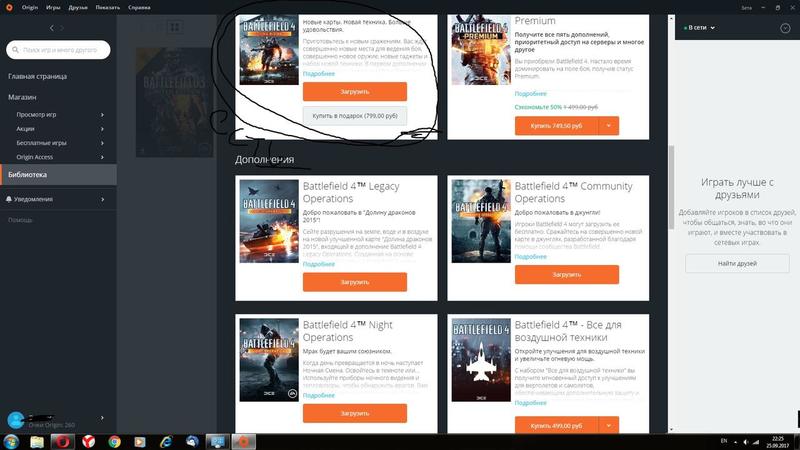
Task: Open the Друзья menu
Action: (x=78, y=7)
